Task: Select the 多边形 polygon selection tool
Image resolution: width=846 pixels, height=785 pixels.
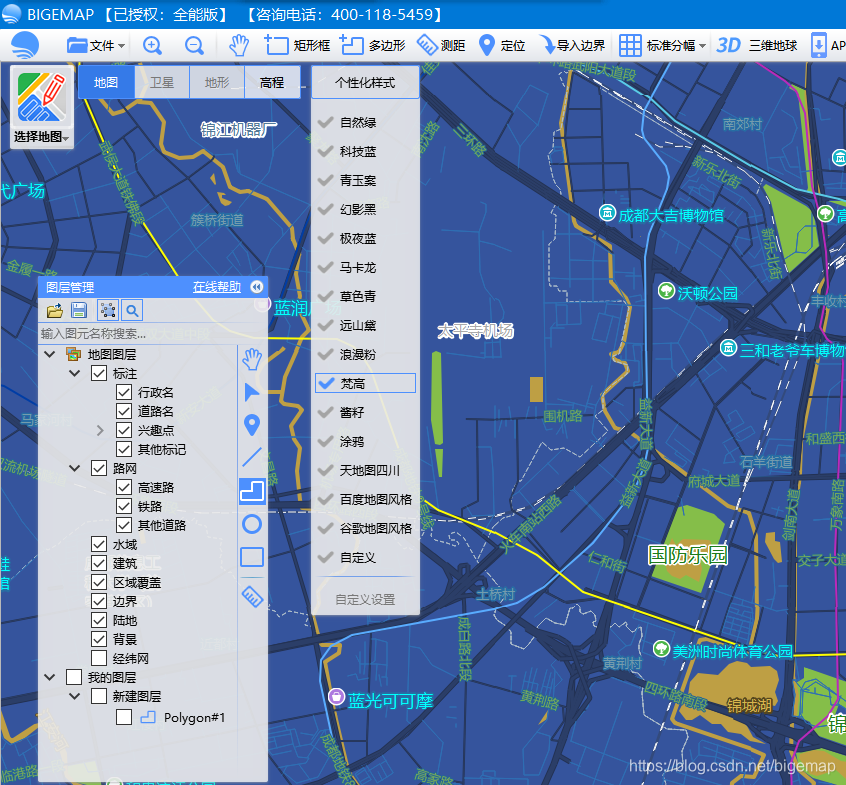Action: pos(372,45)
